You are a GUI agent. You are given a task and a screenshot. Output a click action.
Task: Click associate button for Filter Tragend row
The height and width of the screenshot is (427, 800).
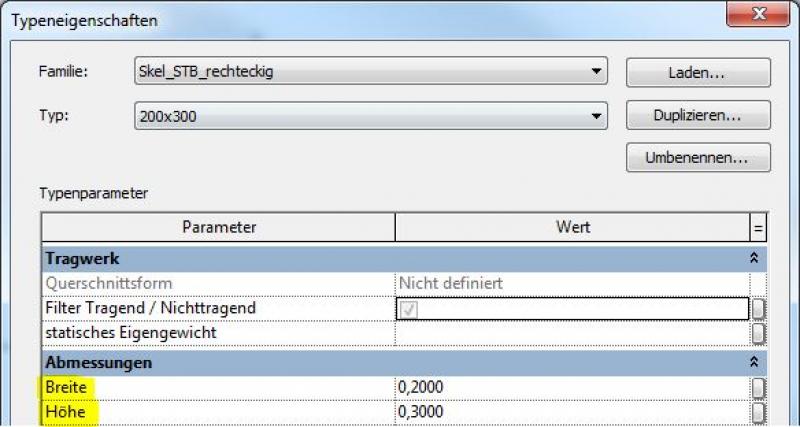pos(758,308)
